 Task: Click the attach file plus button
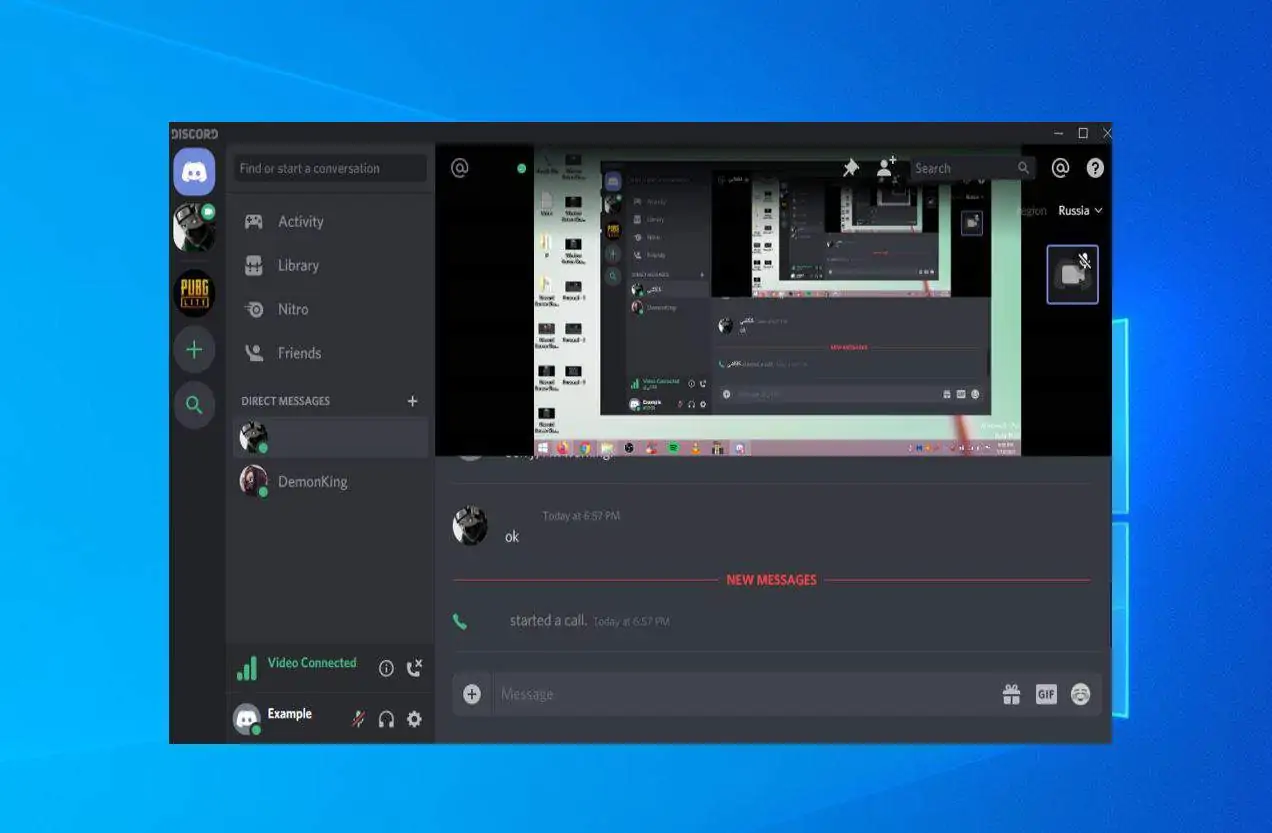click(472, 694)
